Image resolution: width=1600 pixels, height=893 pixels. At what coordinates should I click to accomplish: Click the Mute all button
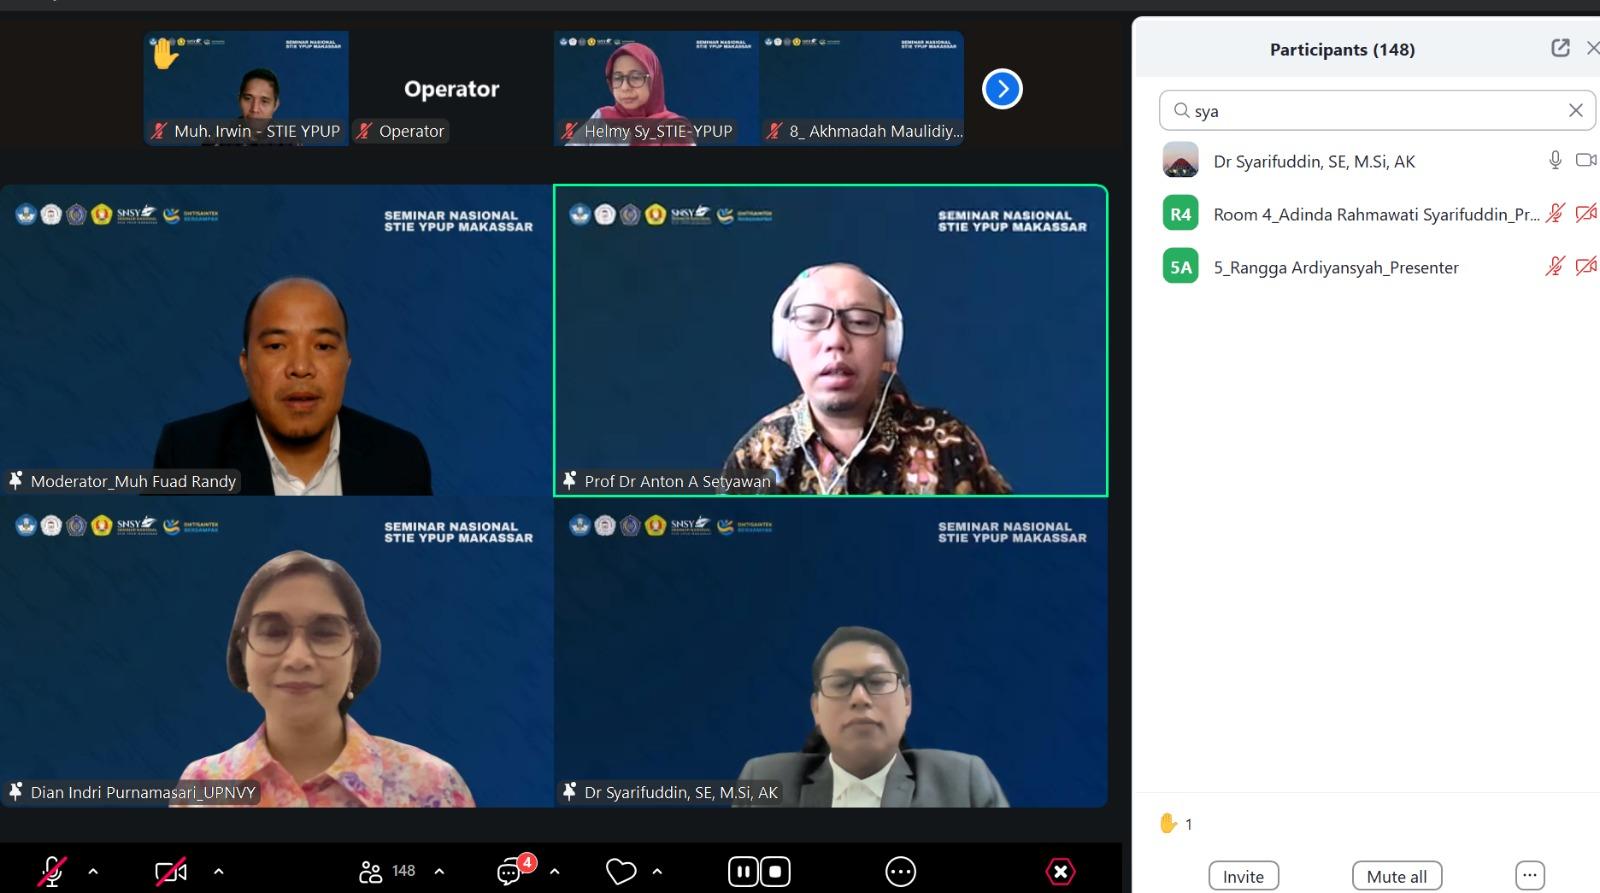coord(1397,876)
